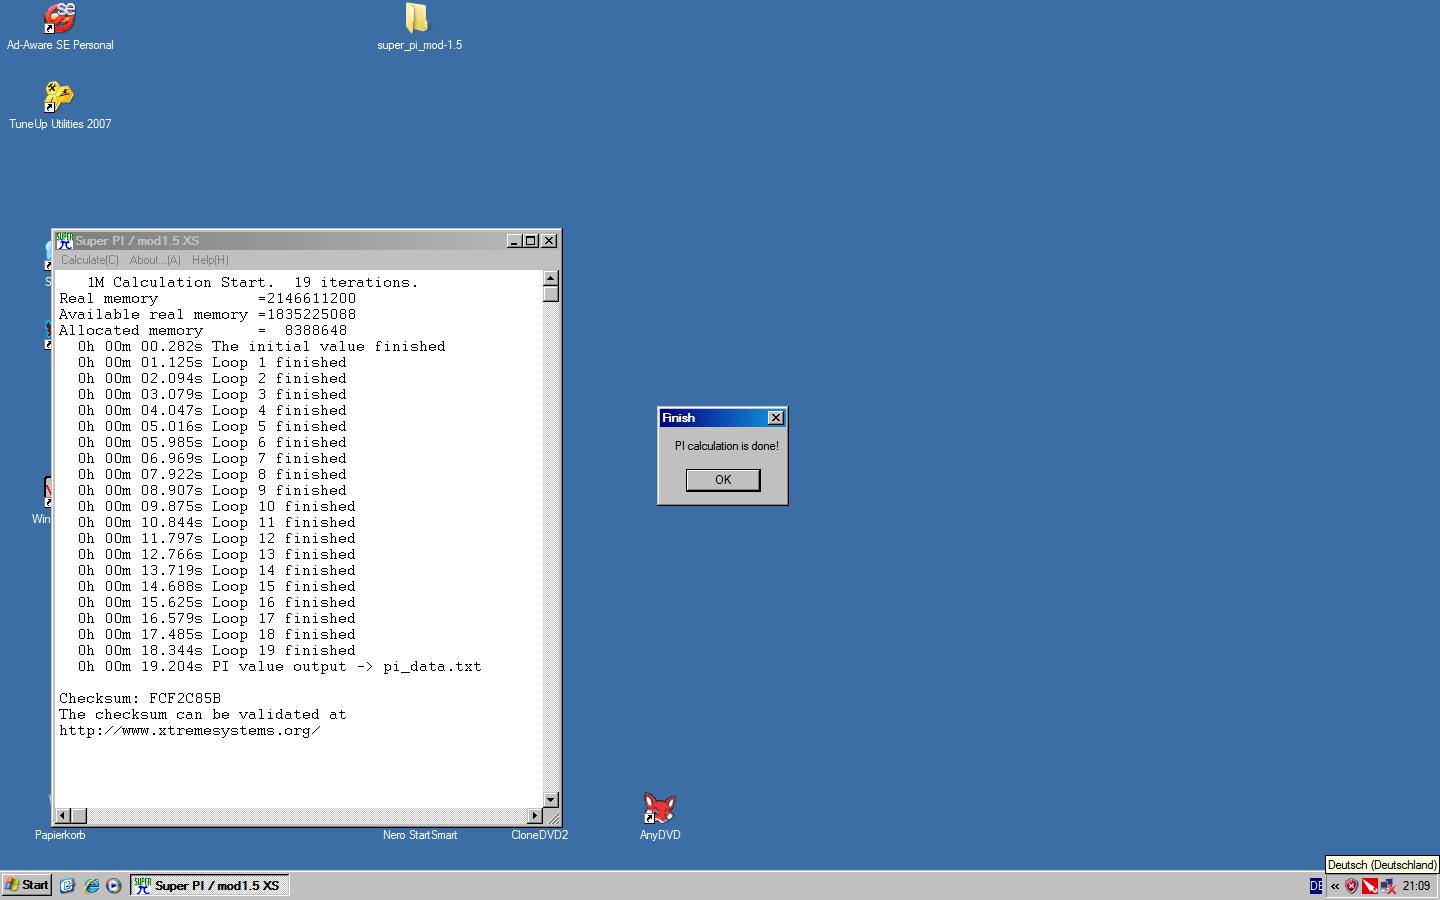The height and width of the screenshot is (900, 1440).
Task: Click the Super PI title bar icon
Action: 65,241
